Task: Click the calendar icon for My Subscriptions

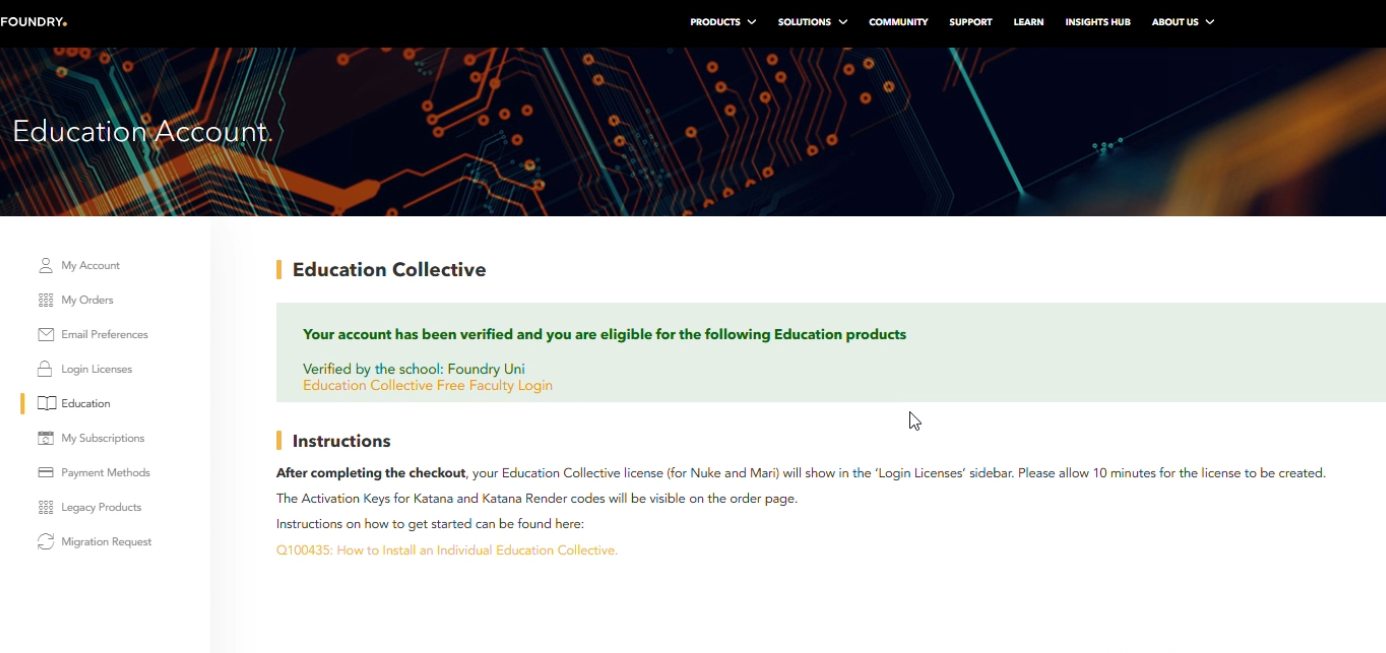Action: 45,438
